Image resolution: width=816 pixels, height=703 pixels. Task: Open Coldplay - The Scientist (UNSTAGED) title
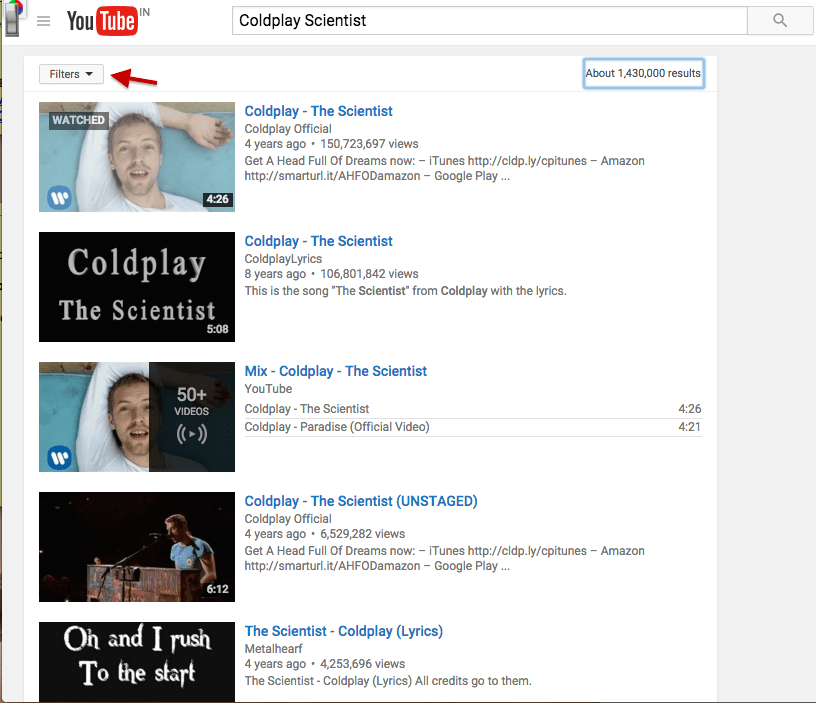click(361, 501)
